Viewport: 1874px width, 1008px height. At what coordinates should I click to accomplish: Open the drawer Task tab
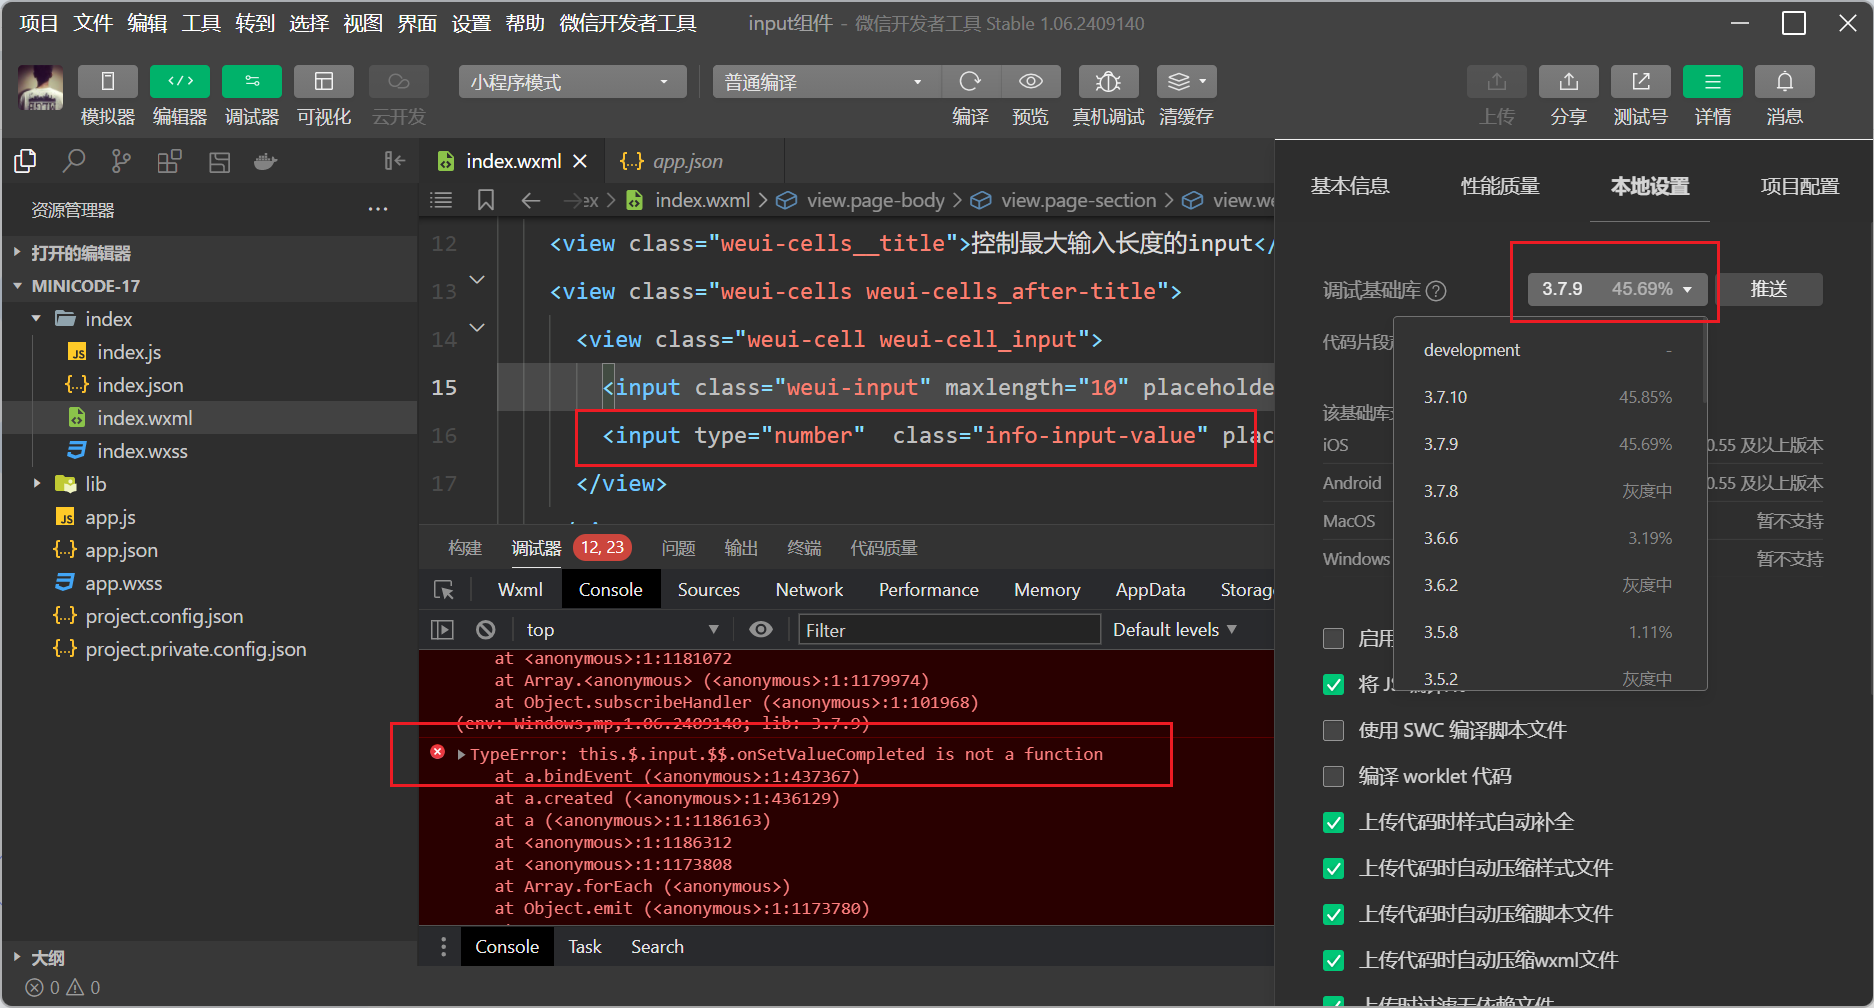tap(585, 947)
